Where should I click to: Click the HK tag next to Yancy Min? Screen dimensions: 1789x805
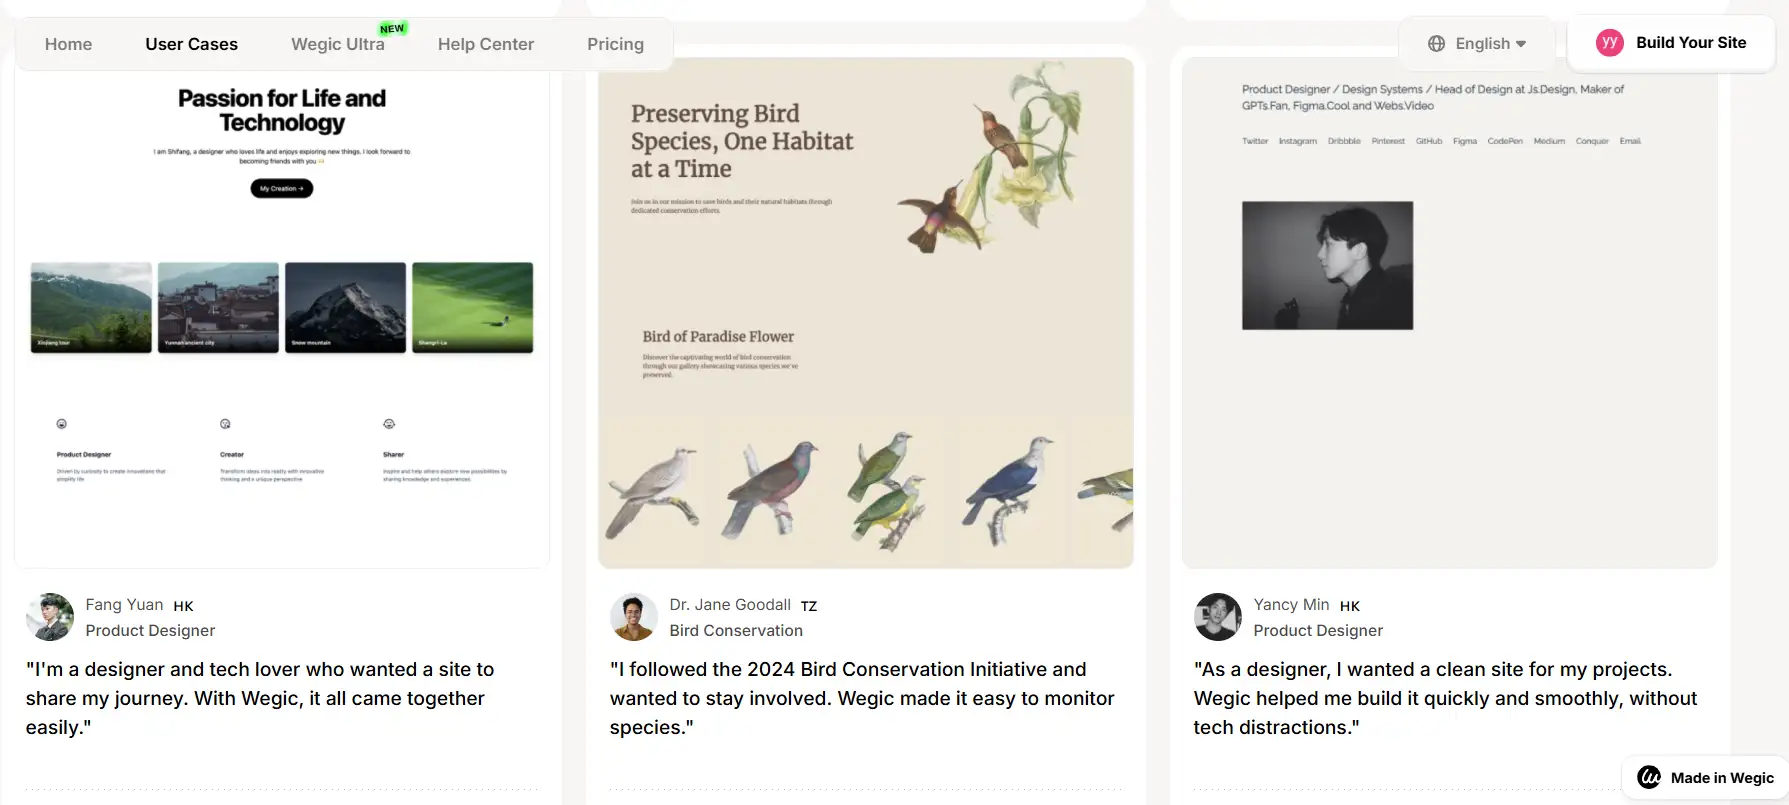click(1350, 606)
